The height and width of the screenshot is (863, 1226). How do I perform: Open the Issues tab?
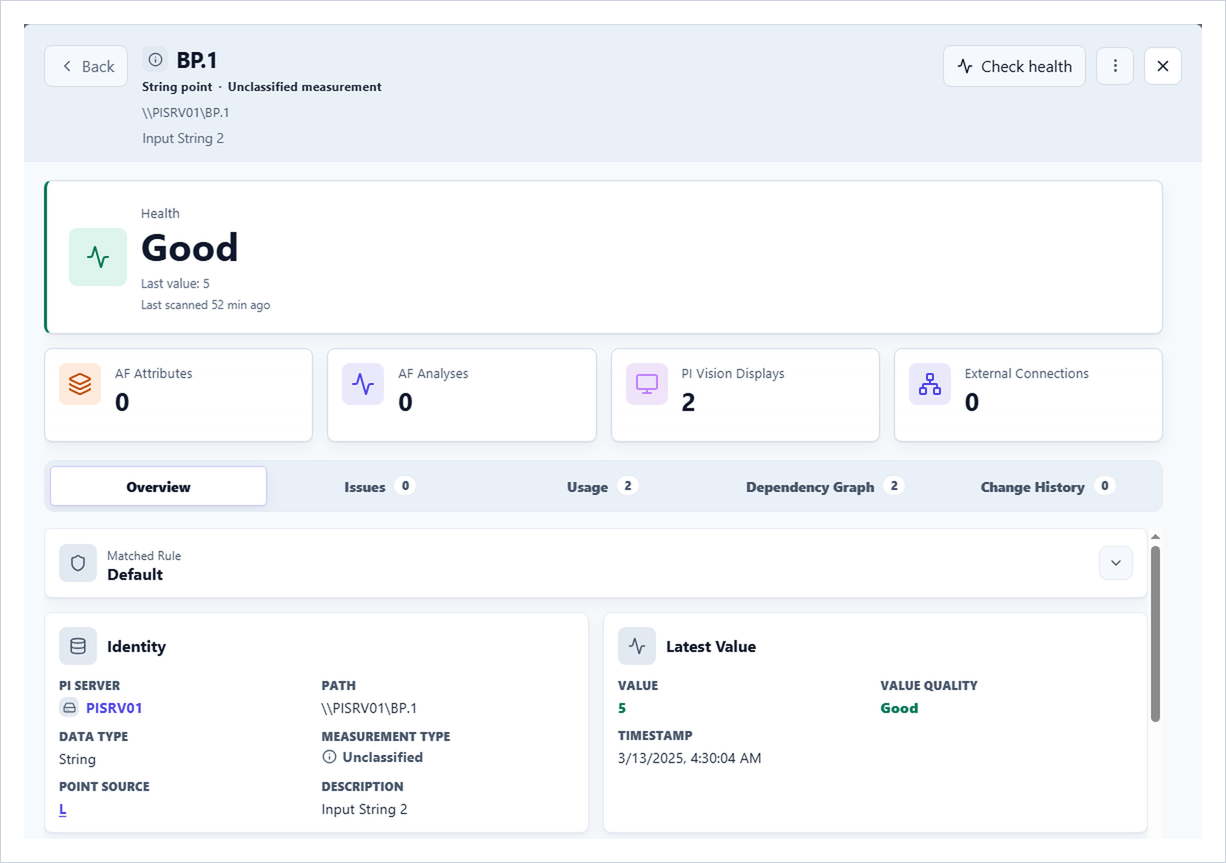coord(379,487)
